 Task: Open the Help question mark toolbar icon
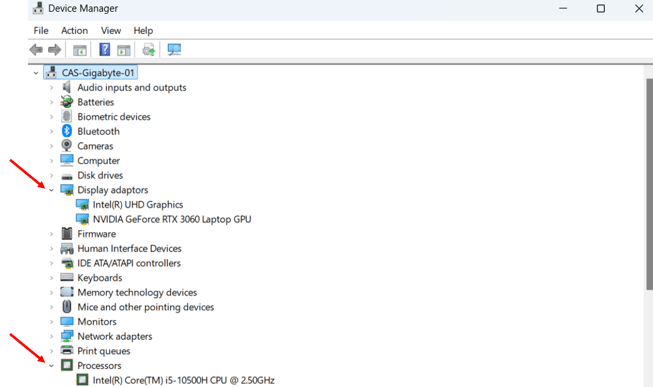point(105,50)
